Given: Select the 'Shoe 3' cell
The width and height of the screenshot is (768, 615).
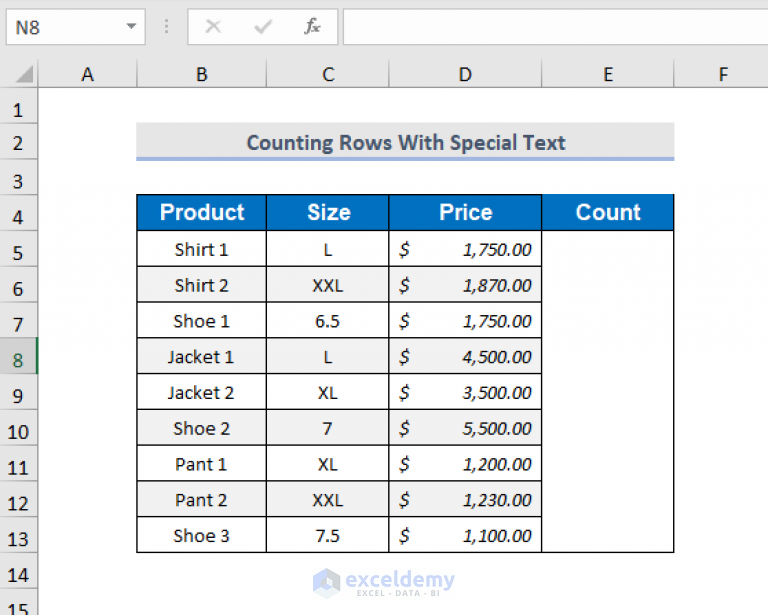Looking at the screenshot, I should click(201, 535).
